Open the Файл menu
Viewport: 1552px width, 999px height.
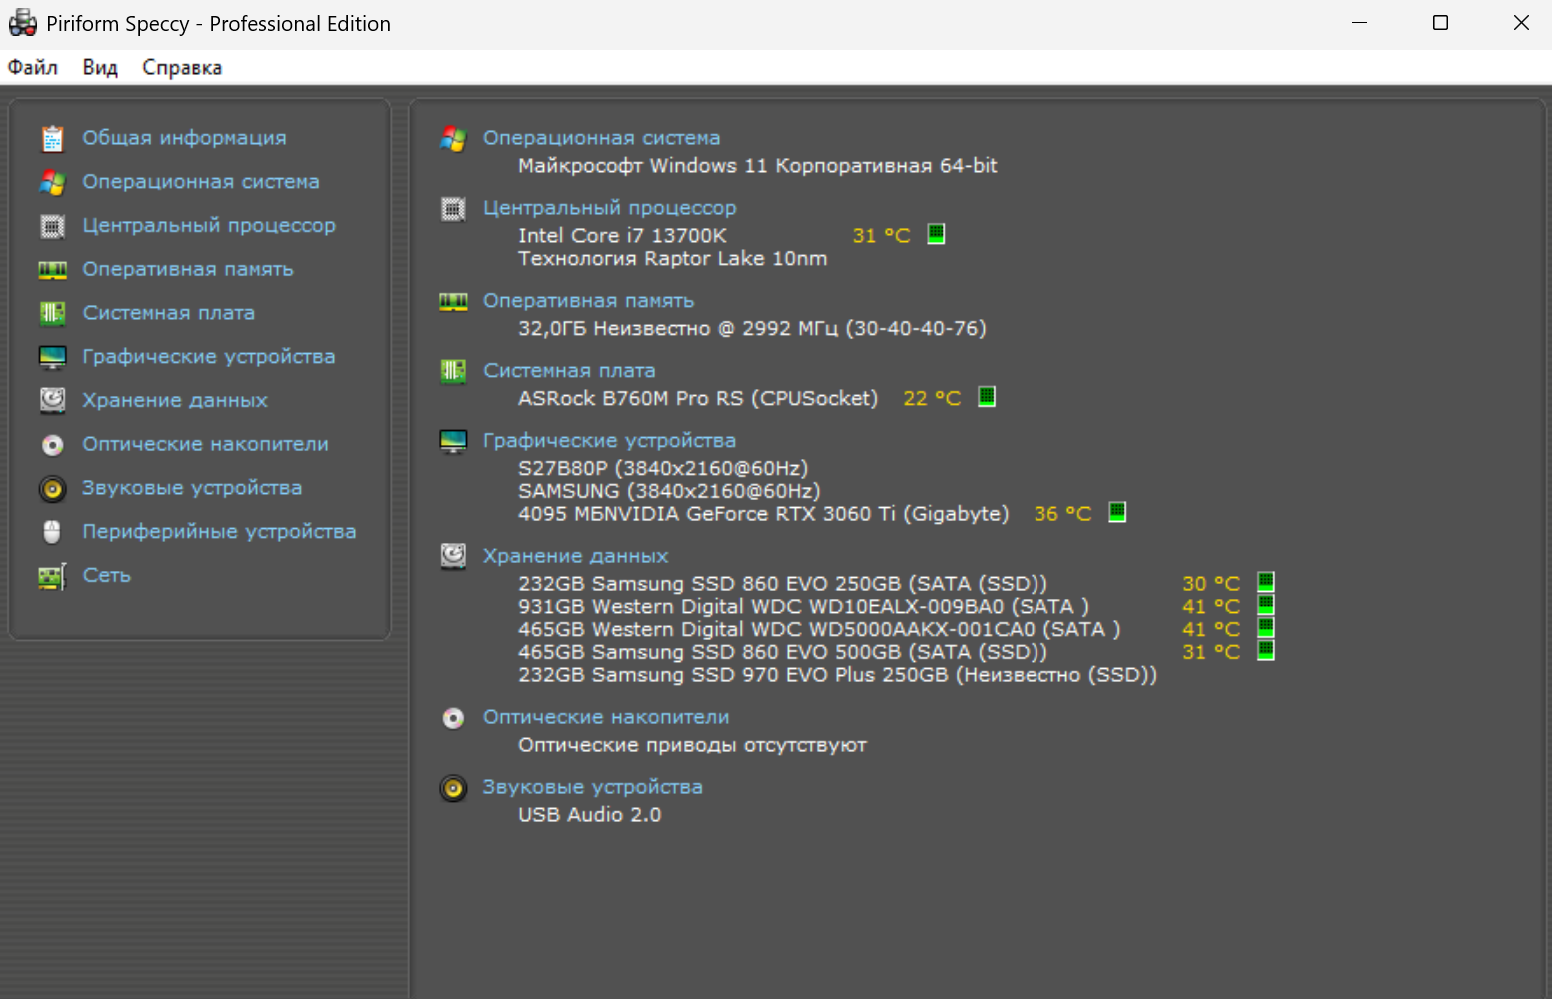point(33,67)
